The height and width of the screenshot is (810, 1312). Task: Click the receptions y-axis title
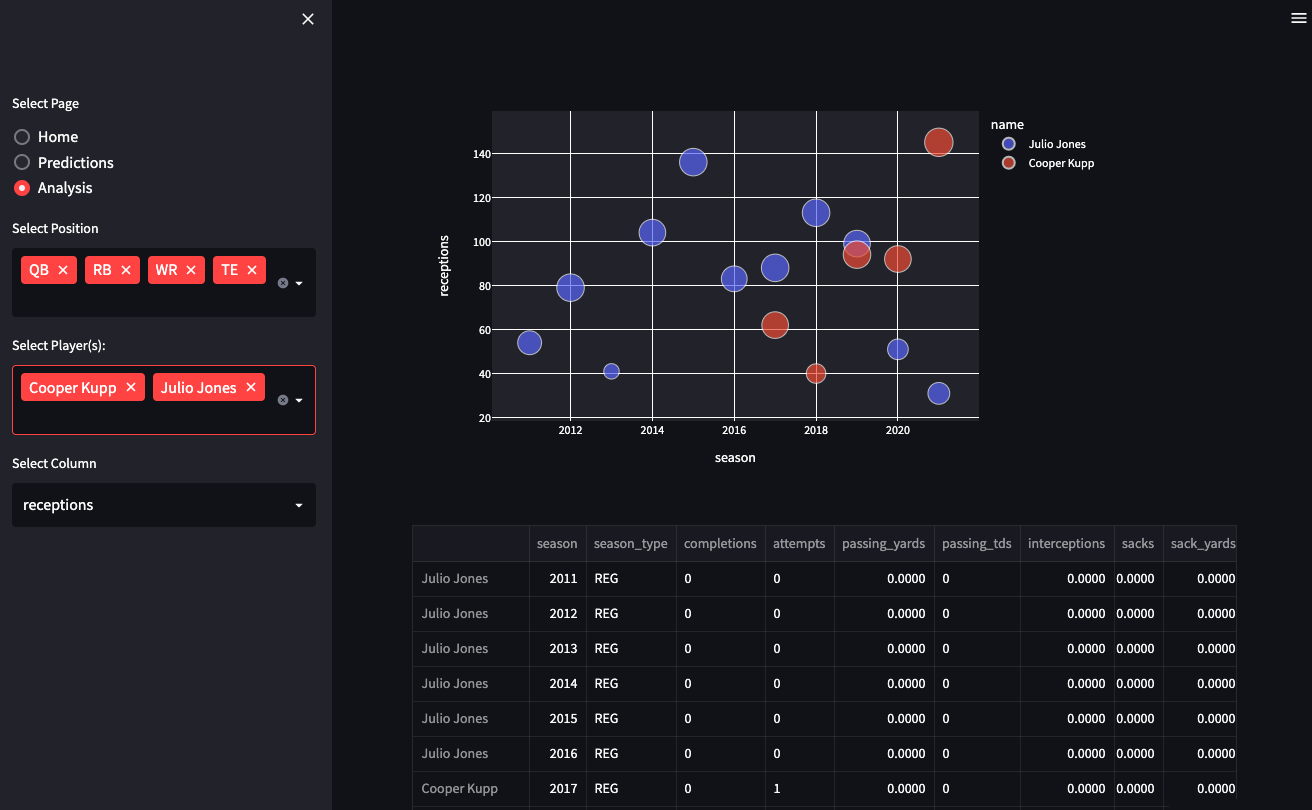coord(444,266)
